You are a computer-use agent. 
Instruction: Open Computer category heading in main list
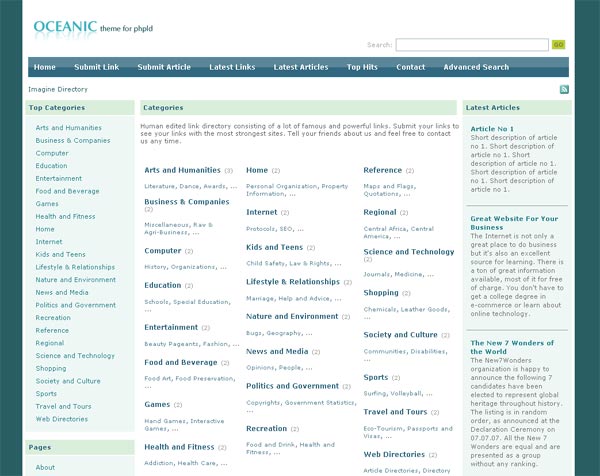tap(163, 251)
